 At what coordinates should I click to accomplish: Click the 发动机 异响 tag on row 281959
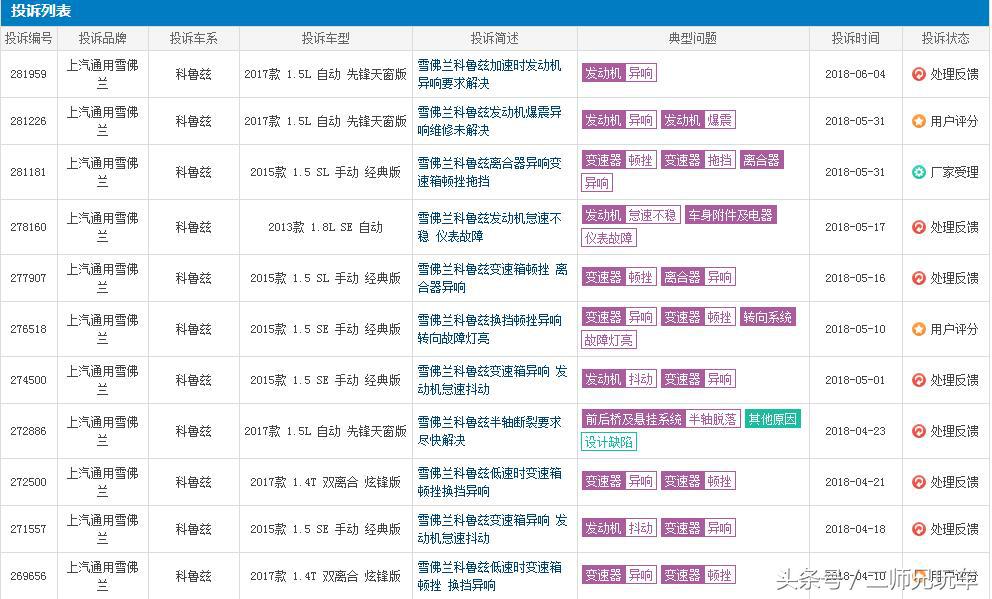point(619,73)
